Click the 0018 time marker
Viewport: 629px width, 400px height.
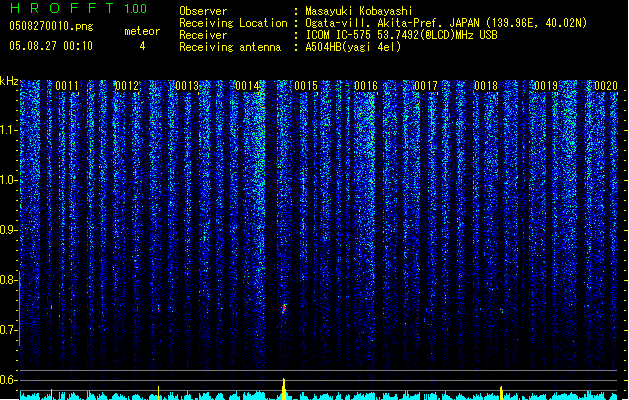pyautogui.click(x=486, y=86)
